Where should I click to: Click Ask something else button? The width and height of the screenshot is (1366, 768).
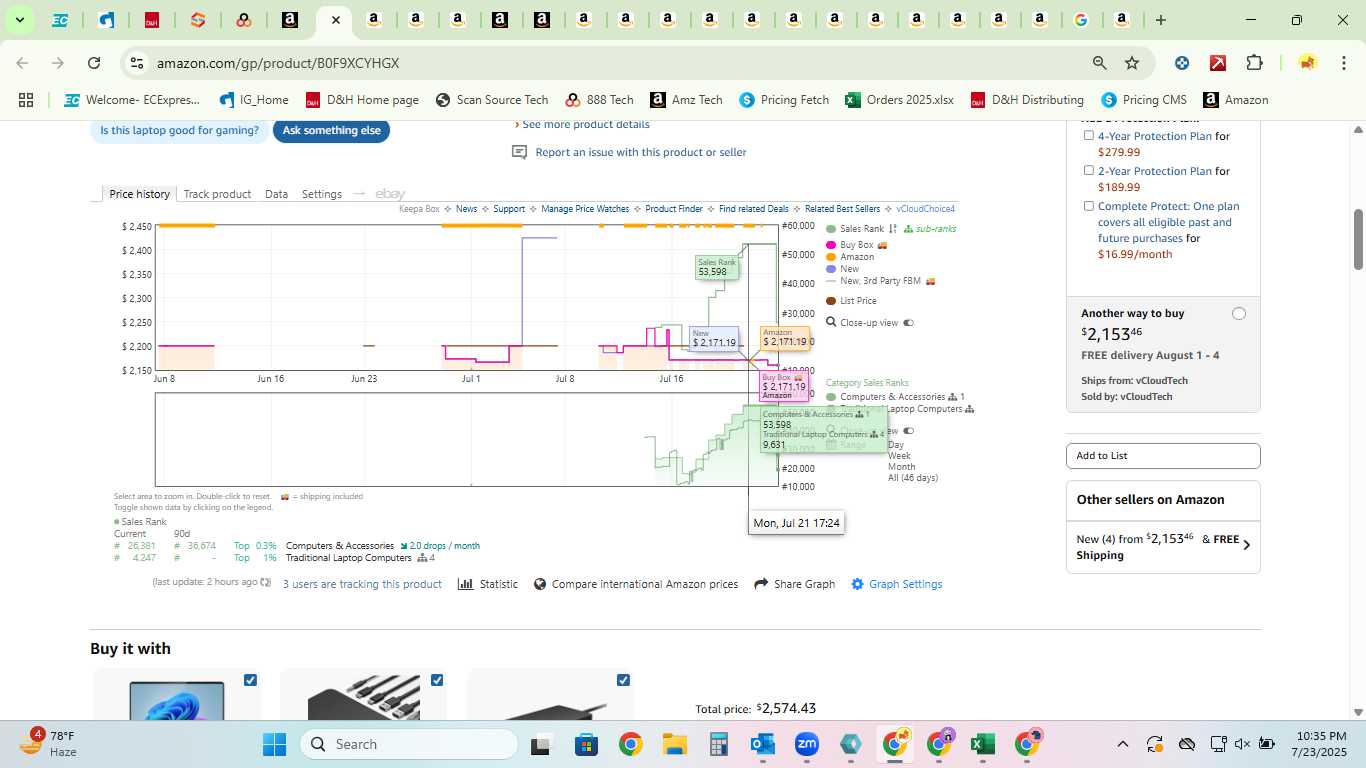[331, 130]
